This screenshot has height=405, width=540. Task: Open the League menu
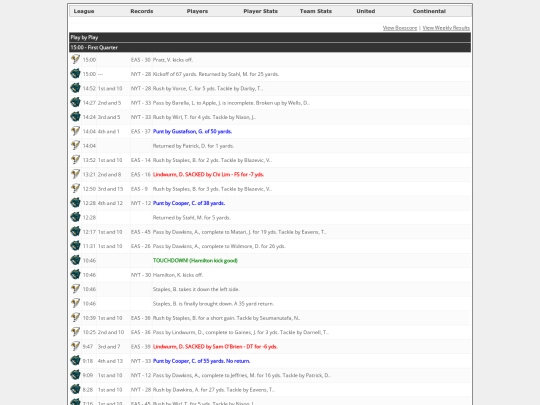point(84,11)
